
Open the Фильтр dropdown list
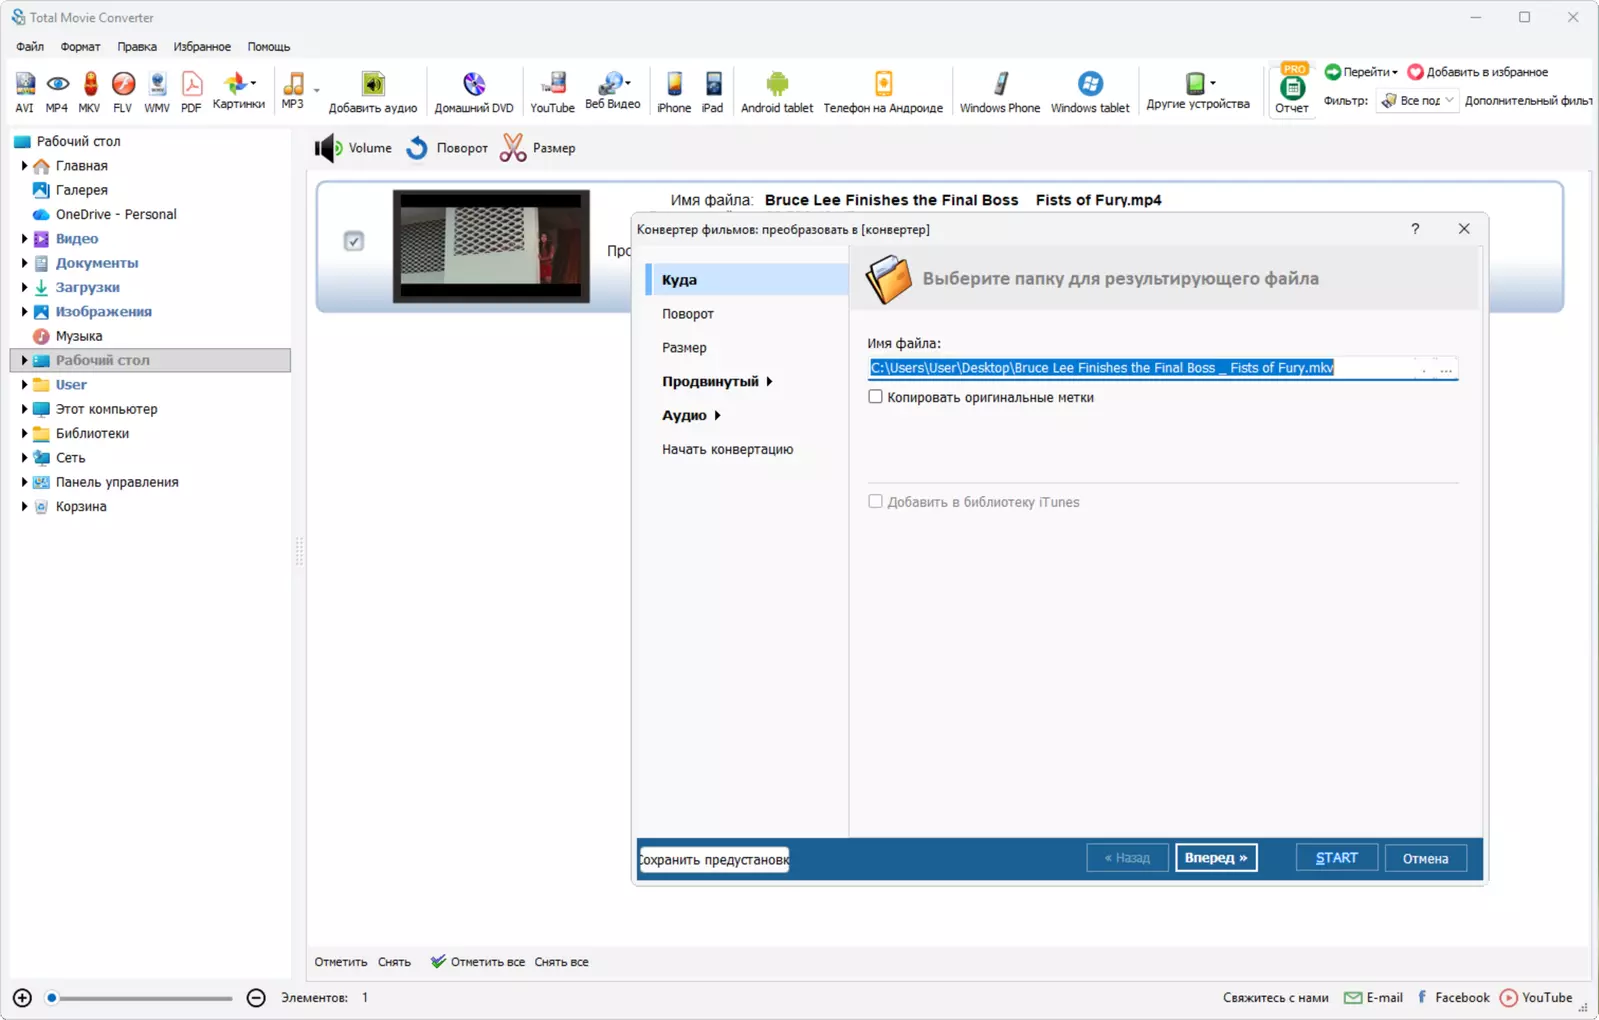click(x=1417, y=100)
